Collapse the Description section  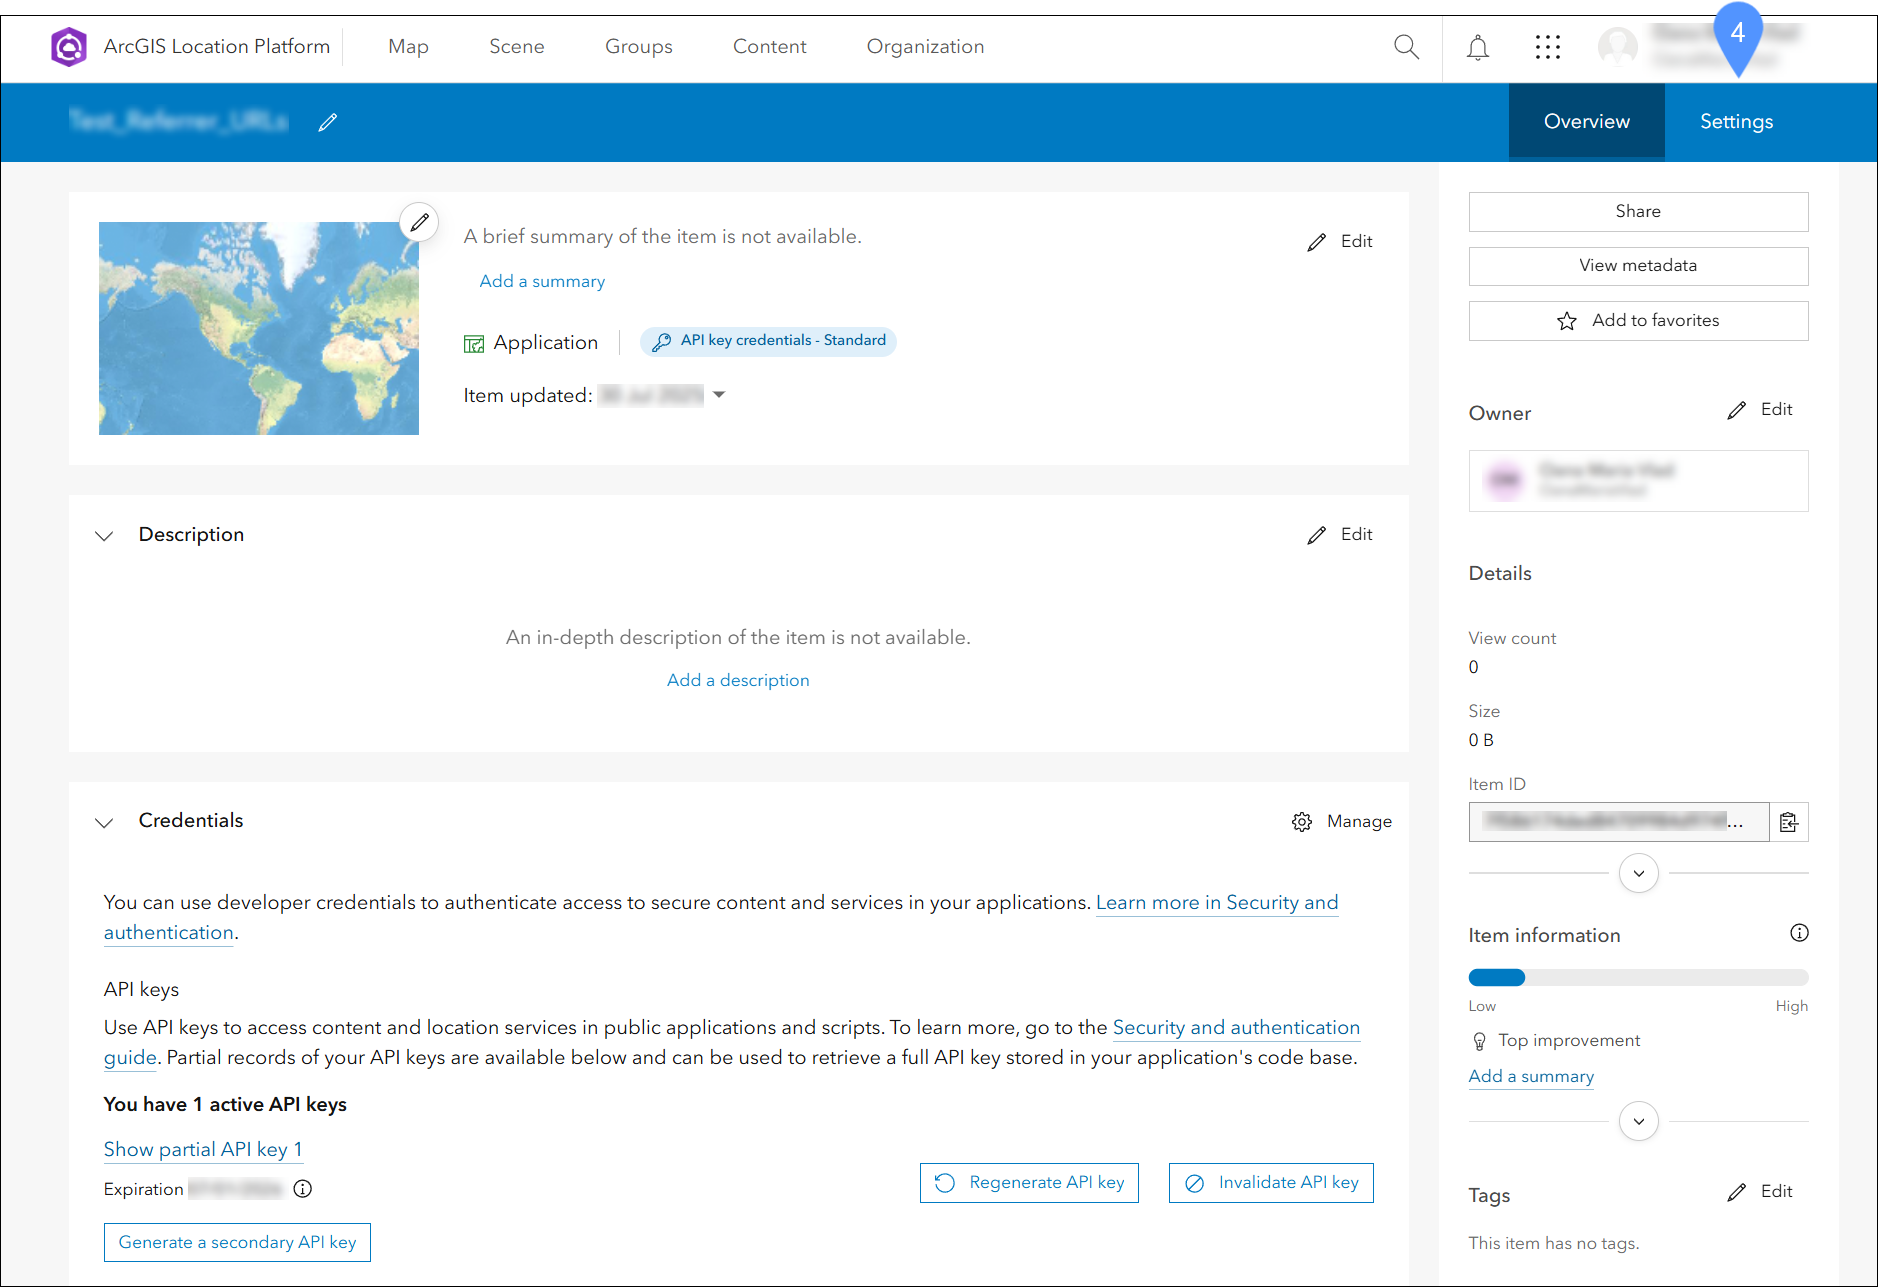coord(104,536)
